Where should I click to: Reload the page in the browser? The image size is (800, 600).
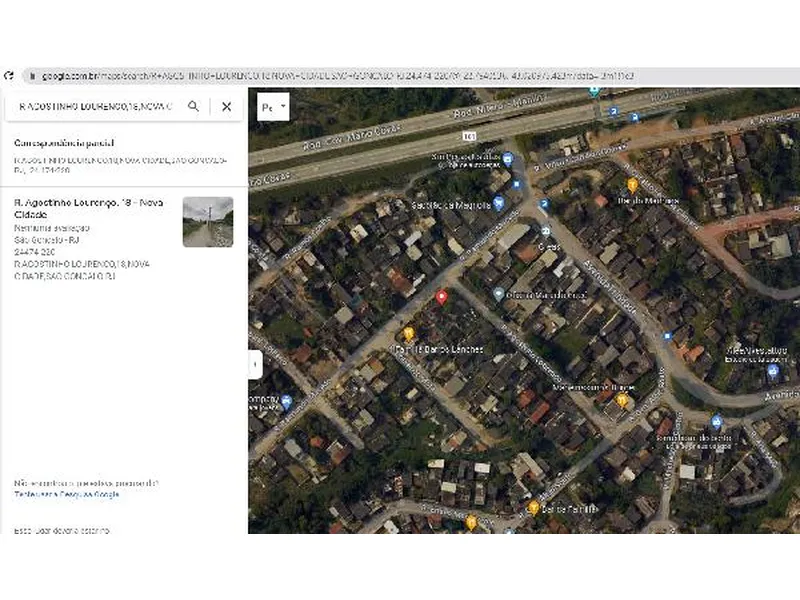pos(9,76)
